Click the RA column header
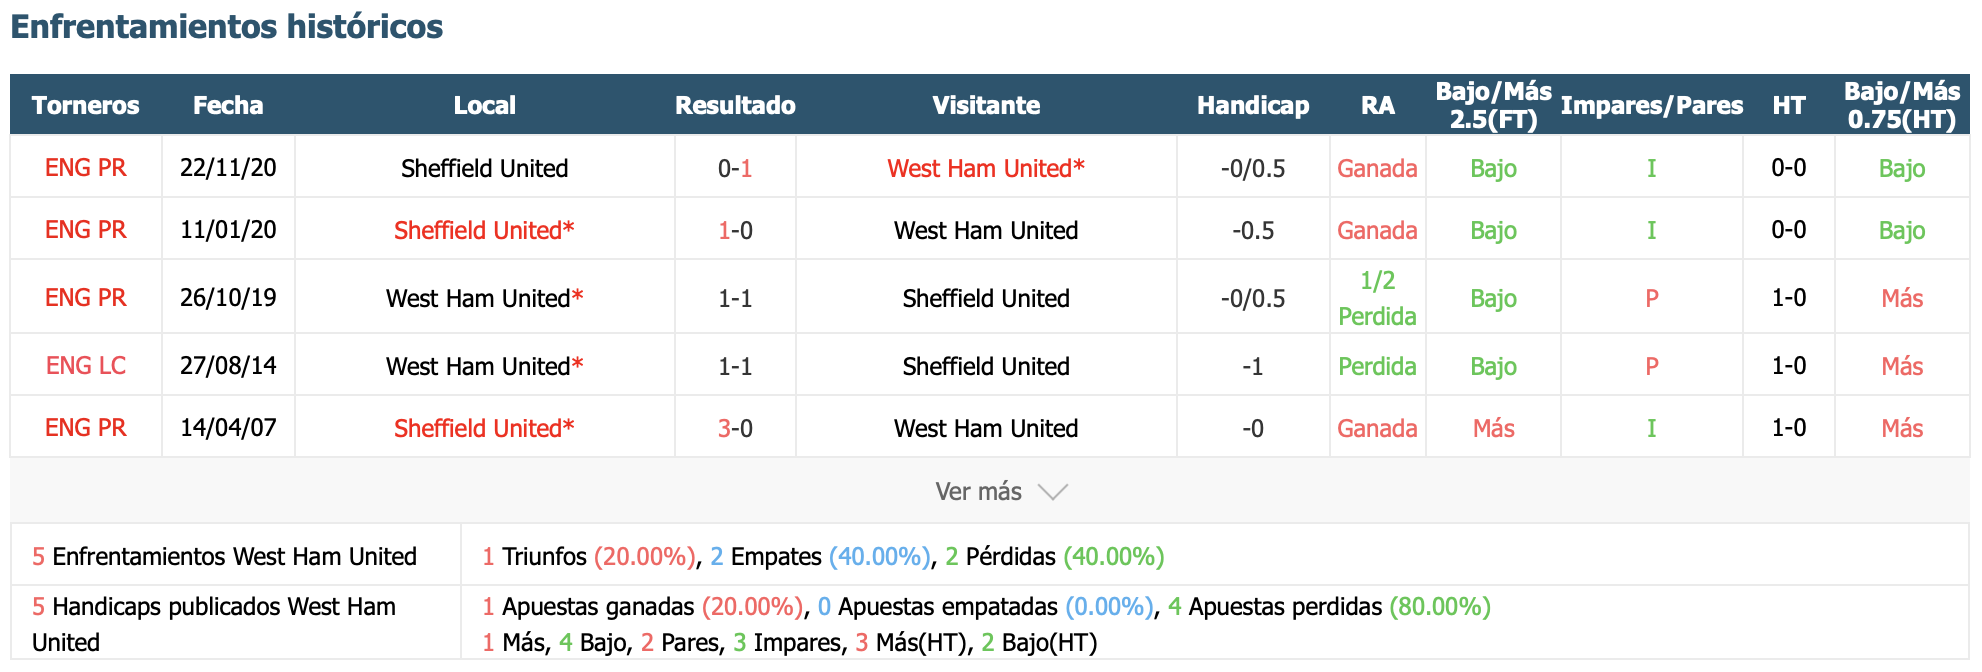The width and height of the screenshot is (1982, 672). coord(1377,105)
